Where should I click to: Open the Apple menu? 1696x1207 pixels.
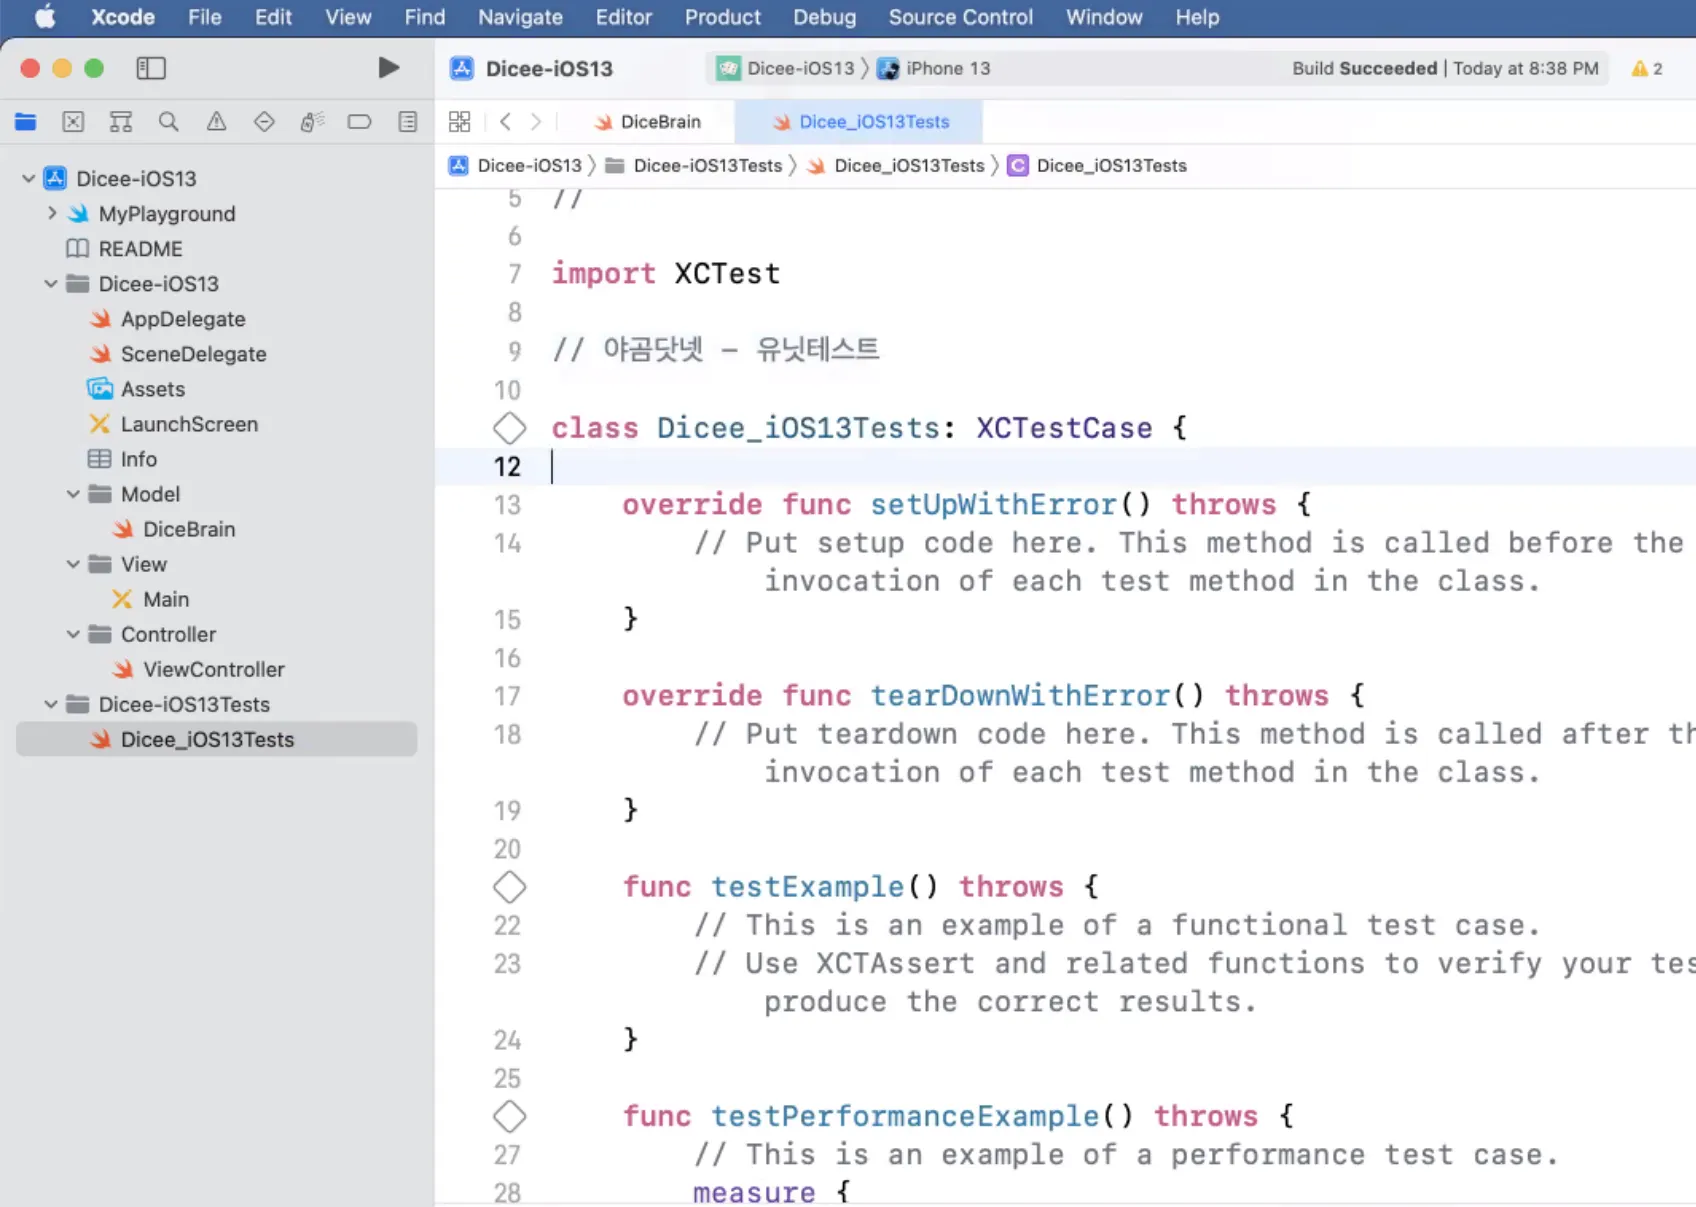pyautogui.click(x=45, y=17)
